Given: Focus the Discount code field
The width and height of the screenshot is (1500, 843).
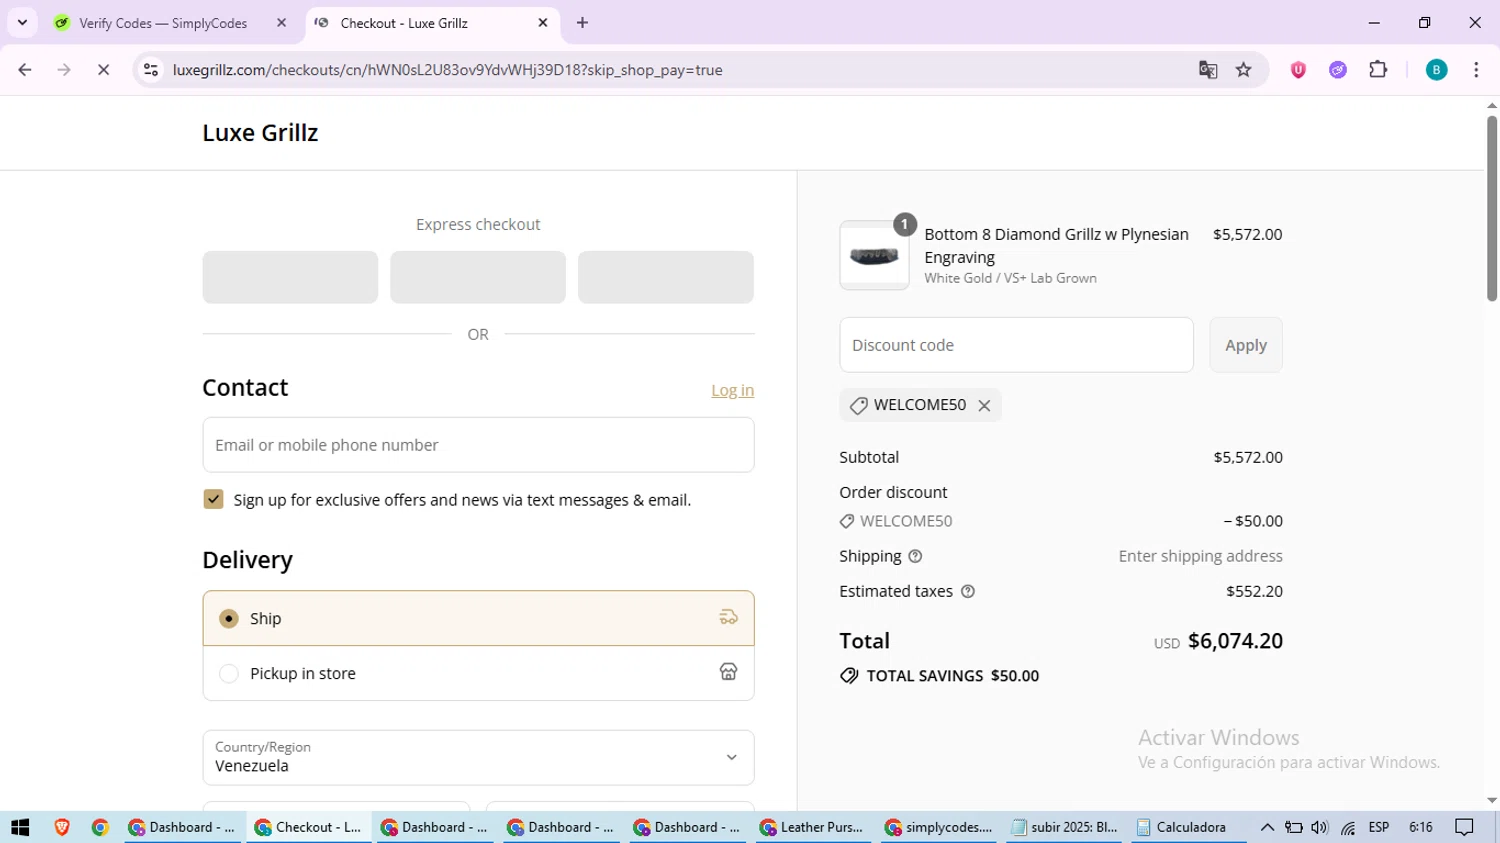Looking at the screenshot, I should click(x=1016, y=345).
